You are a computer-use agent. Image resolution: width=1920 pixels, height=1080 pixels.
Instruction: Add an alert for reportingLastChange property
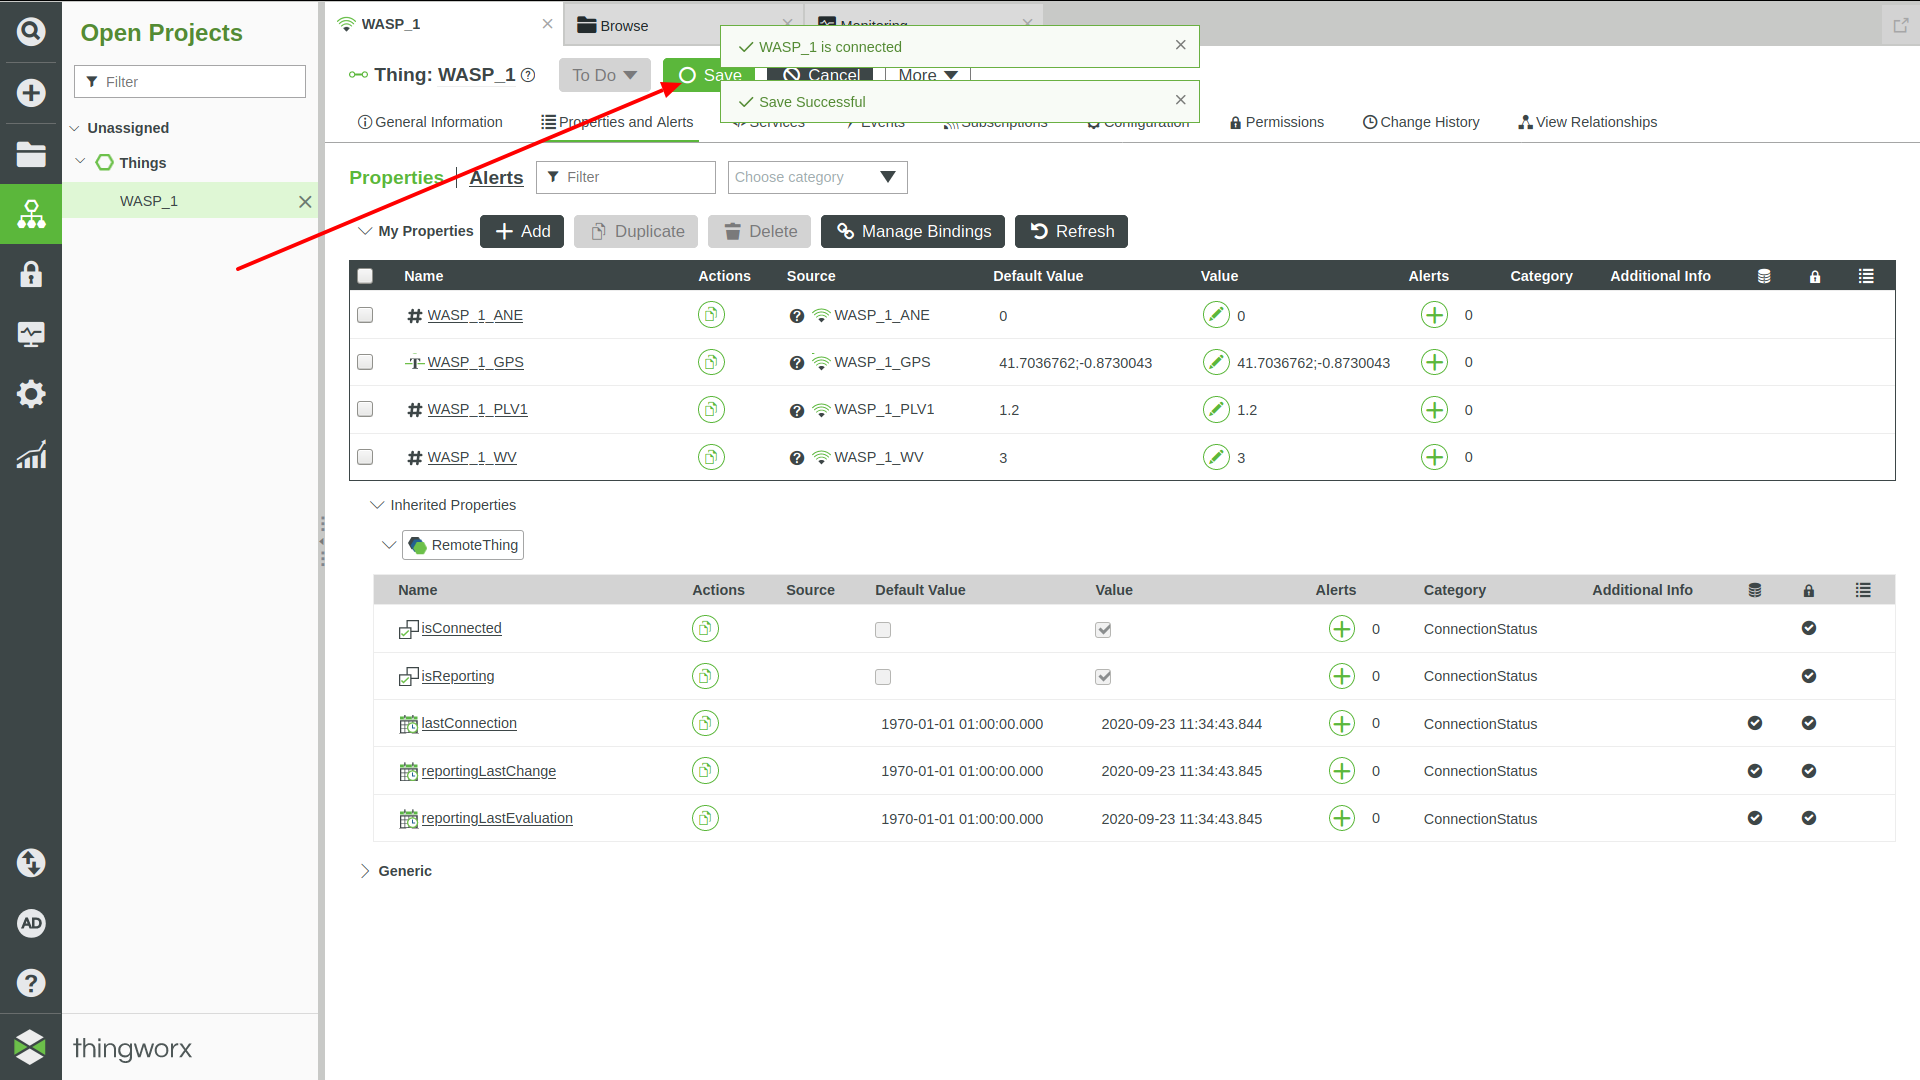[1342, 771]
